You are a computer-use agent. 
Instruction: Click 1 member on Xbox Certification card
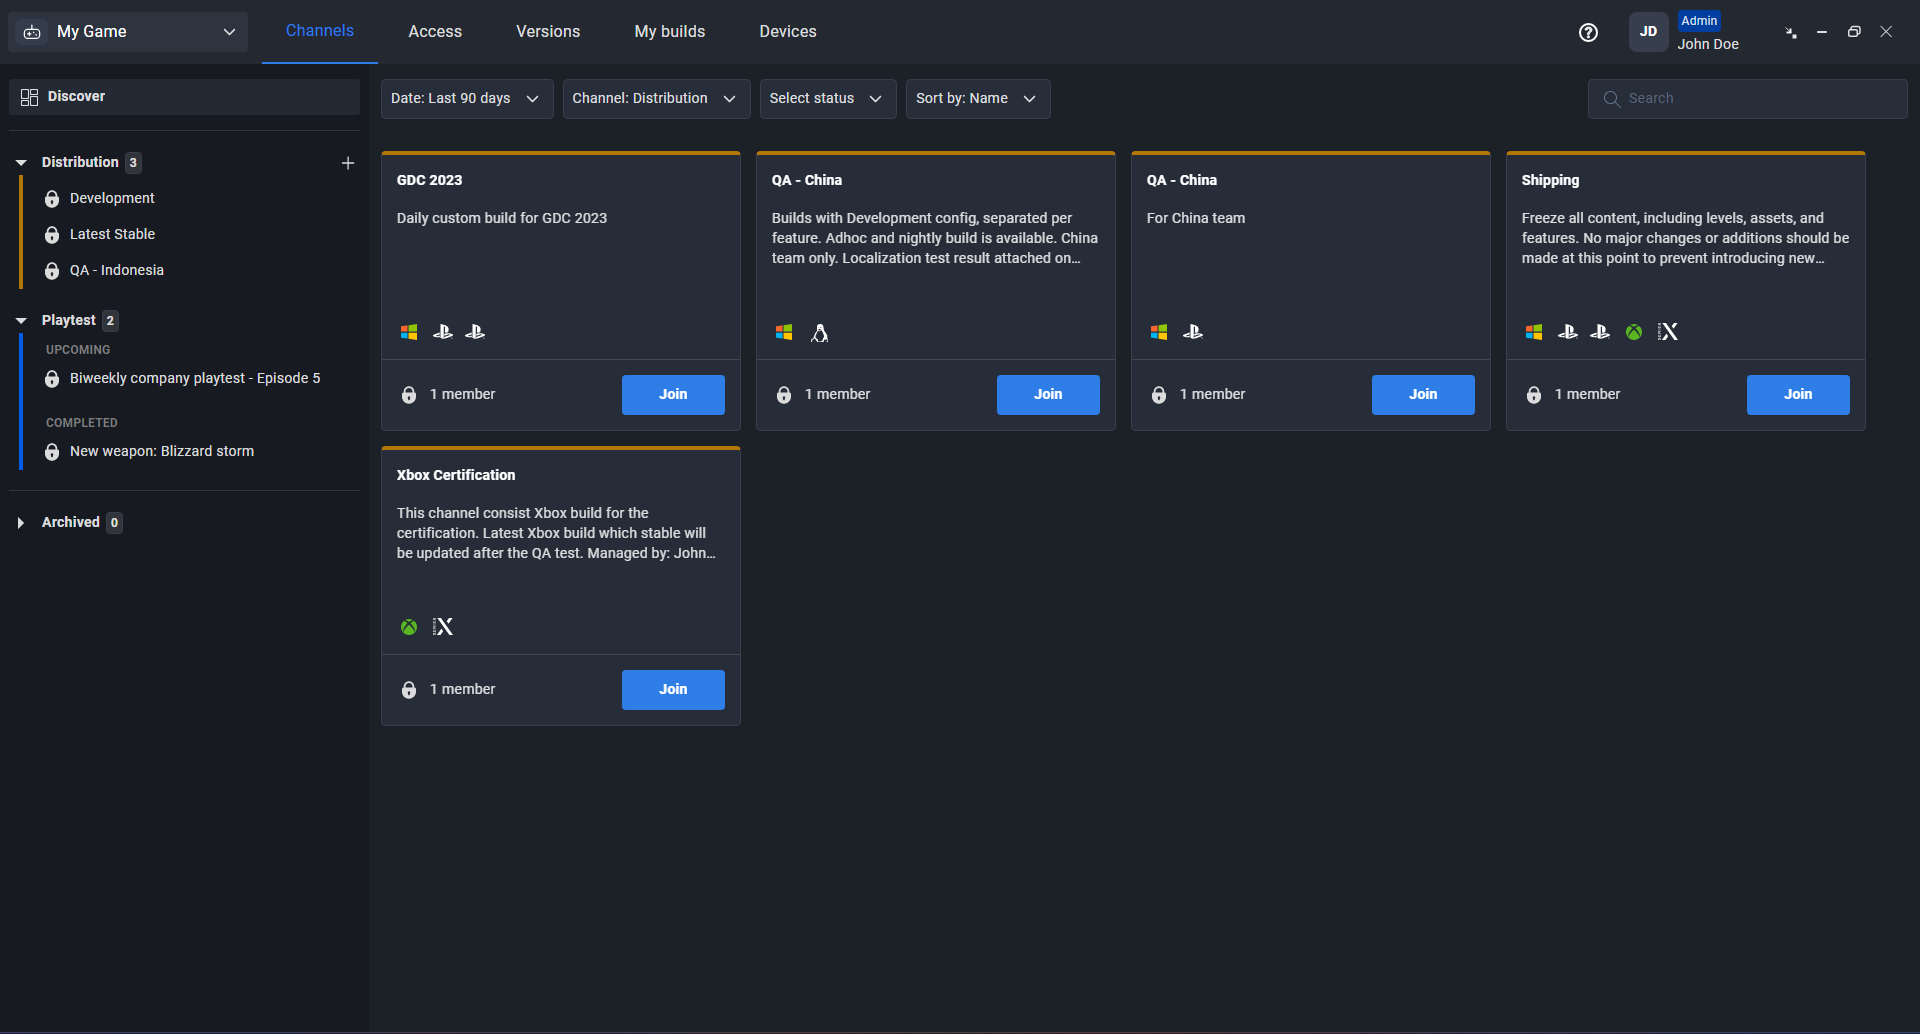pyautogui.click(x=462, y=690)
